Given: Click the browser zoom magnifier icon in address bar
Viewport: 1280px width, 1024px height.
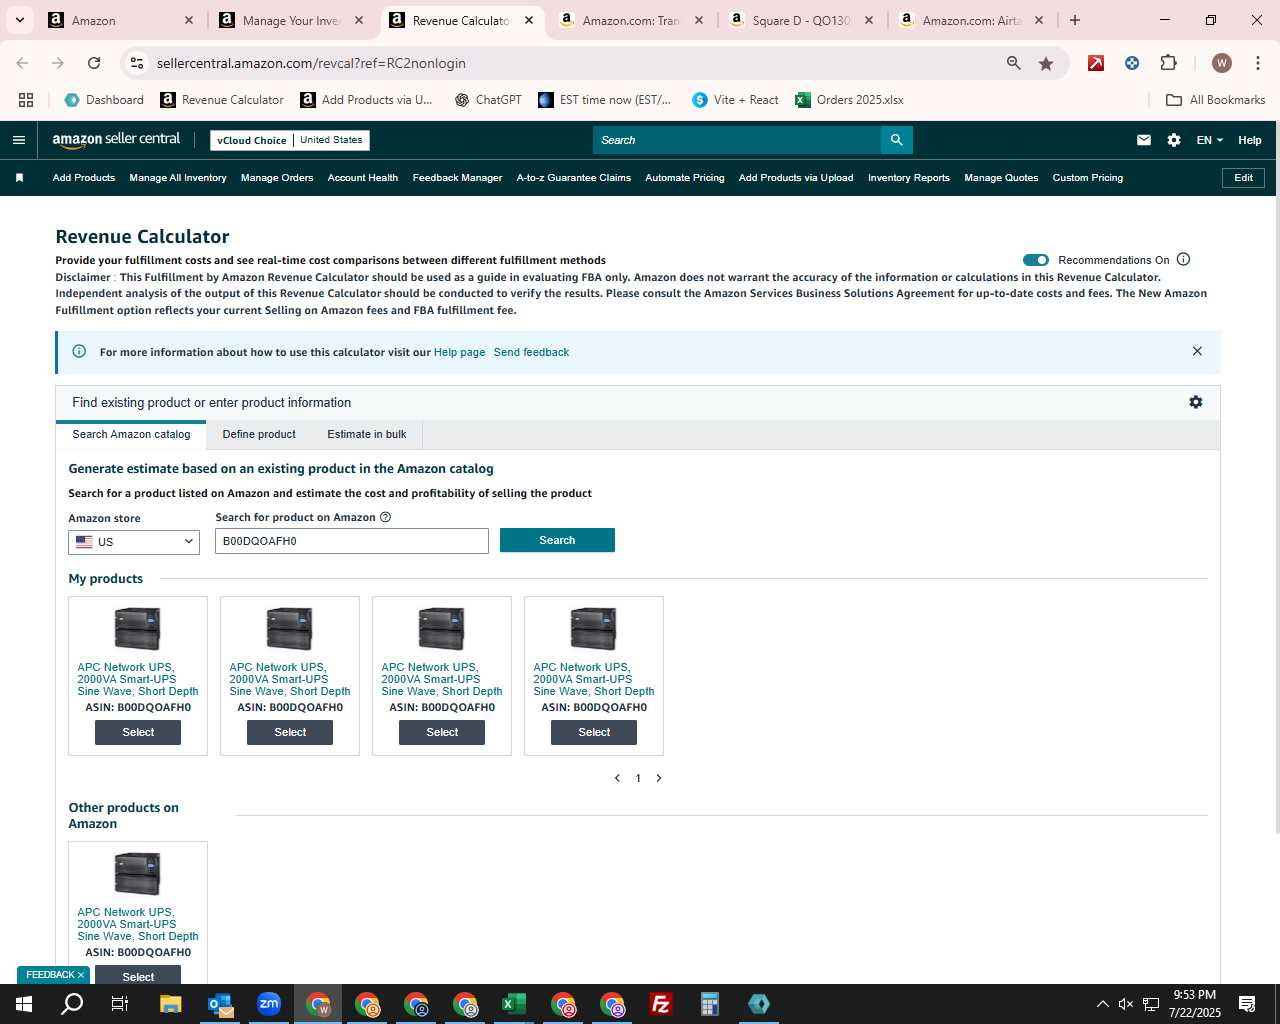Looking at the screenshot, I should click(1014, 63).
